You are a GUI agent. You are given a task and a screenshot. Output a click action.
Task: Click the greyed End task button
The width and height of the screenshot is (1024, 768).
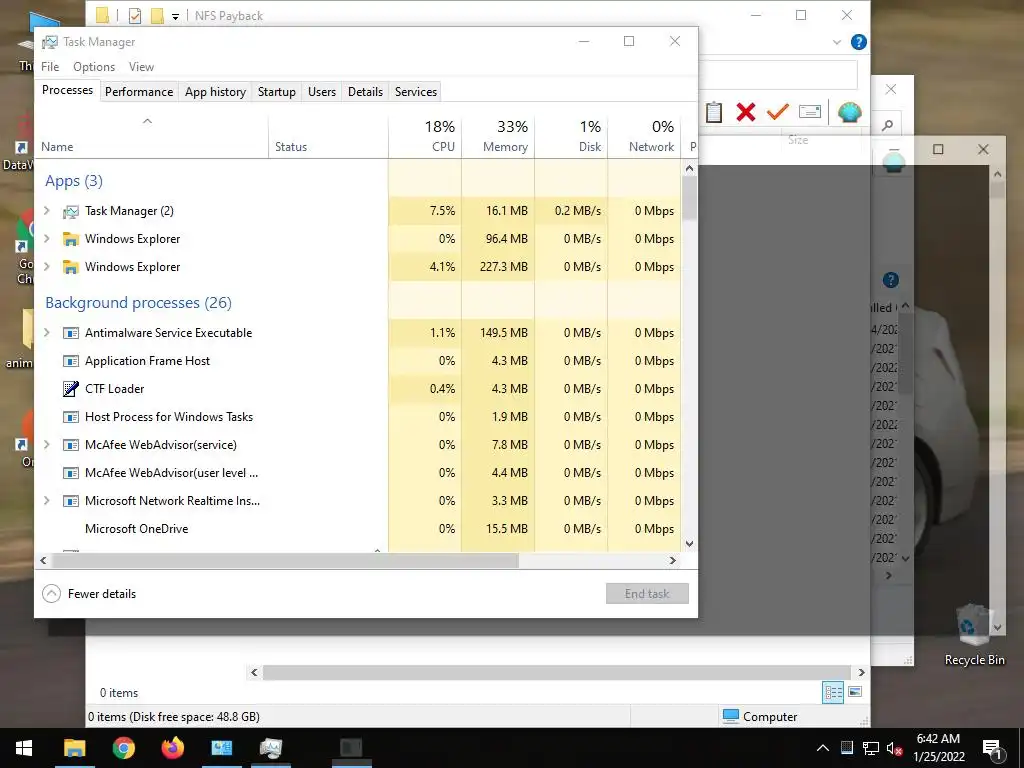pos(647,594)
